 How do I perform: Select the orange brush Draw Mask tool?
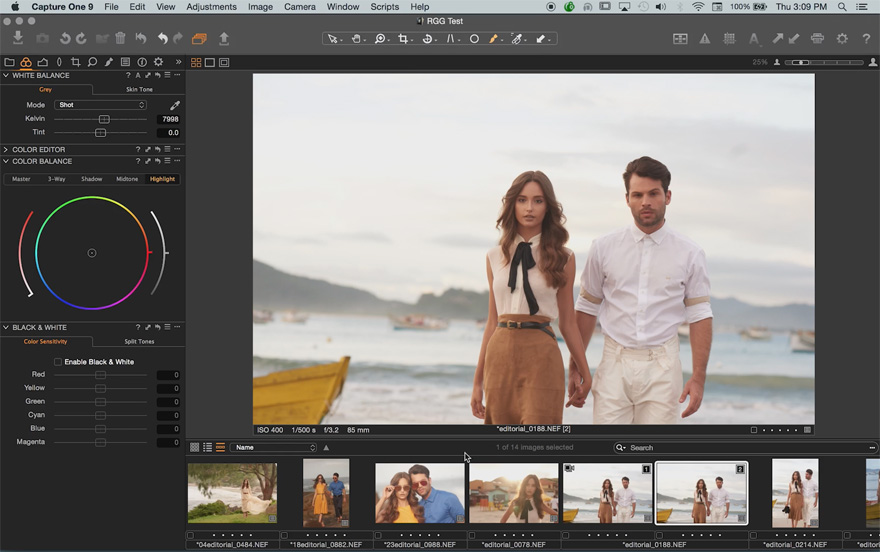[493, 39]
